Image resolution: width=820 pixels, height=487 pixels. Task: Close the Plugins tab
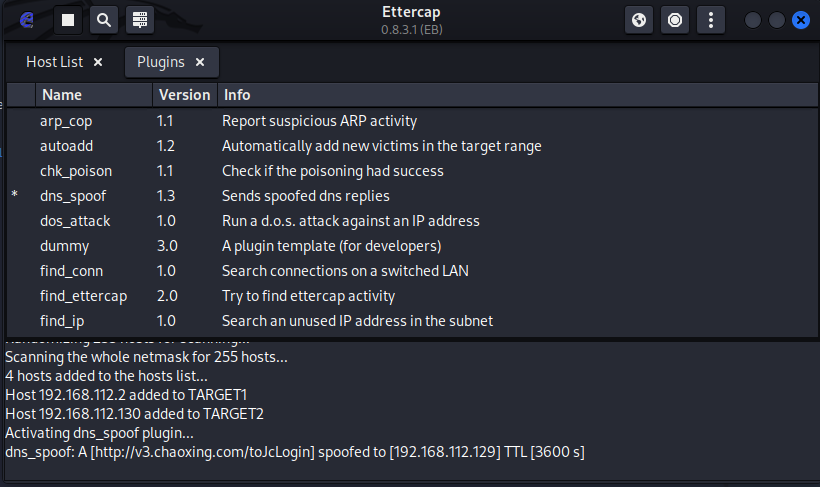[x=200, y=62]
